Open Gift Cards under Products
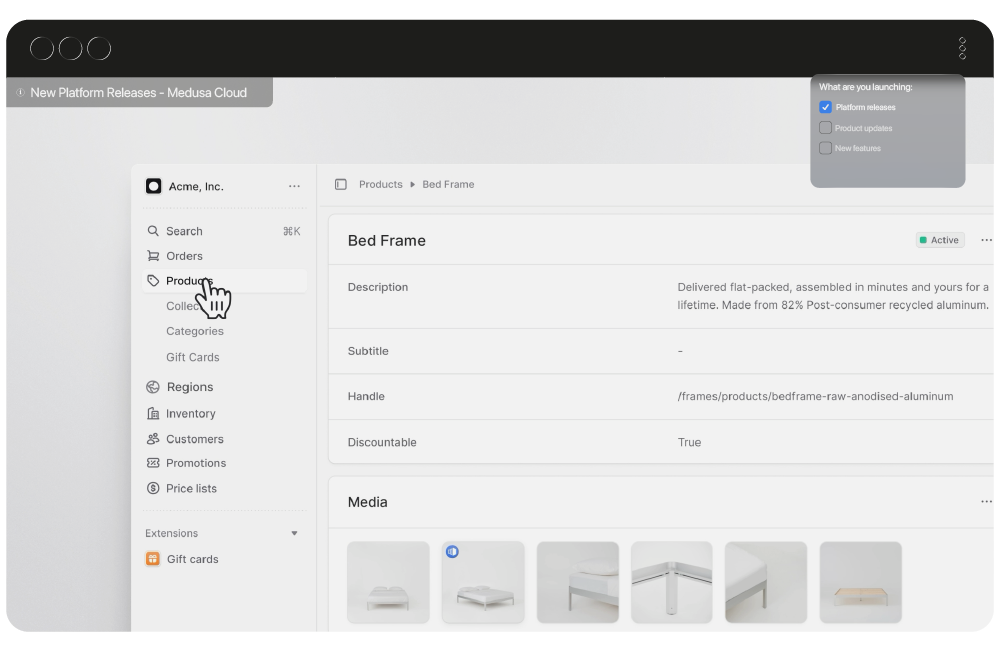Viewport: 1000px width, 650px height. [193, 357]
